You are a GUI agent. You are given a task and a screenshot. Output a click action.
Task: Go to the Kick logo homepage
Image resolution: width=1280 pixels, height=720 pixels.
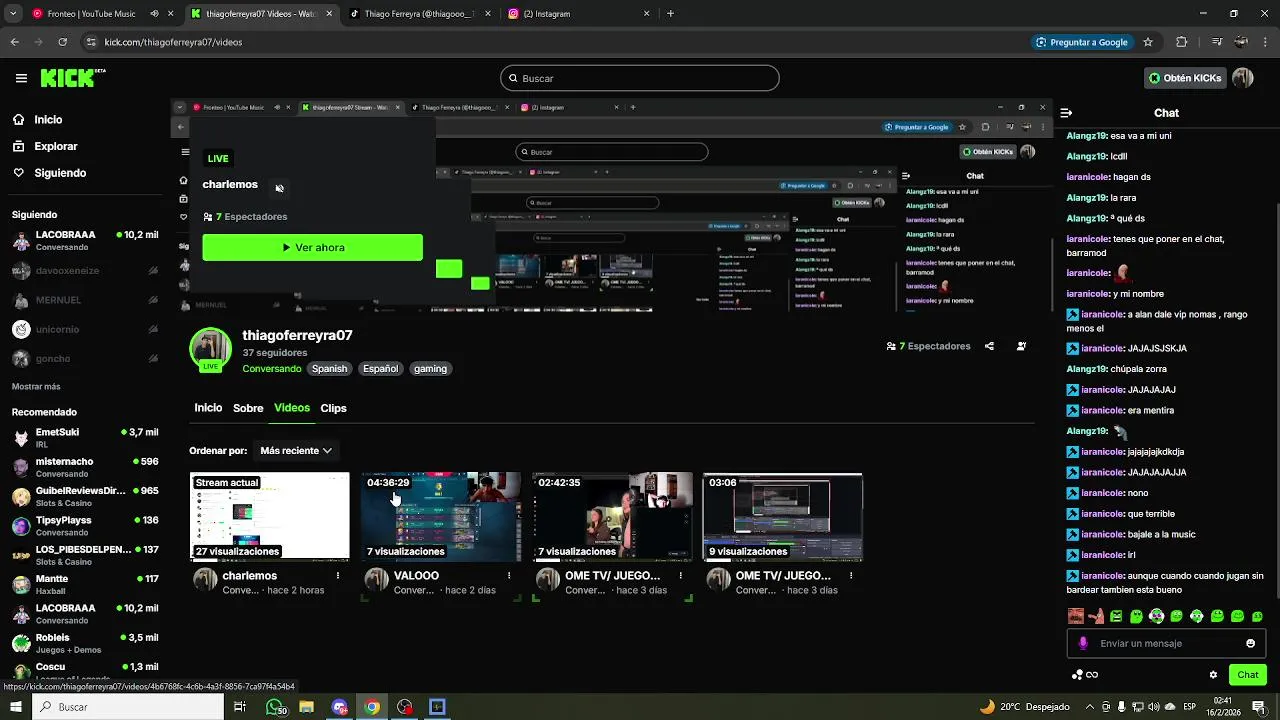point(72,78)
